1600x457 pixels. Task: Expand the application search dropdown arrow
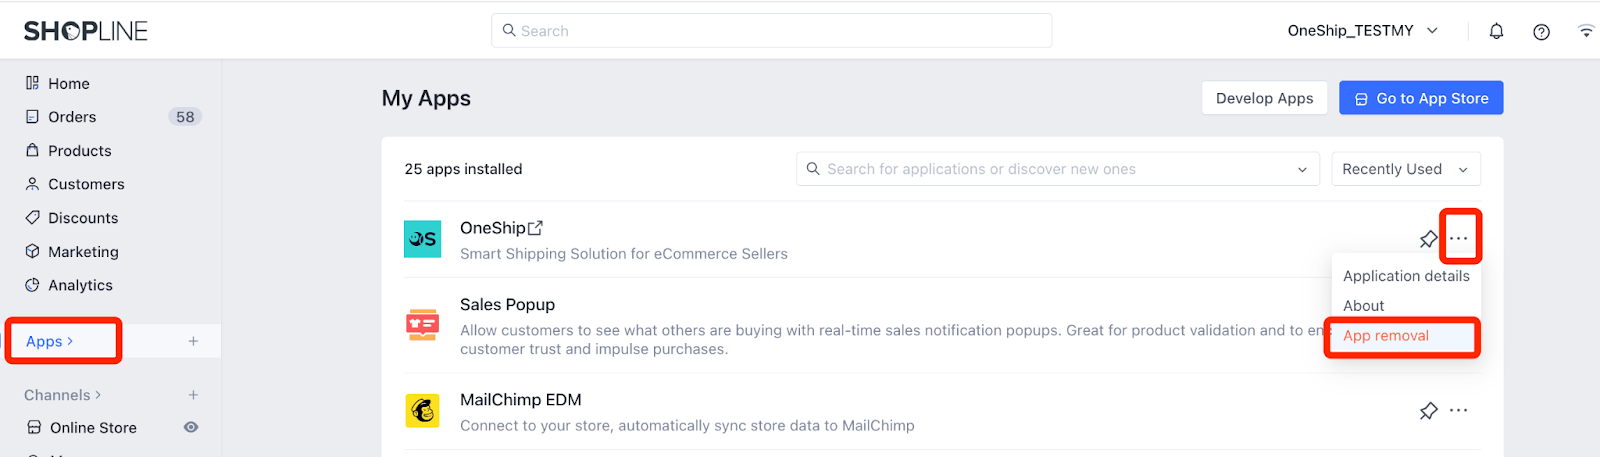(1302, 170)
